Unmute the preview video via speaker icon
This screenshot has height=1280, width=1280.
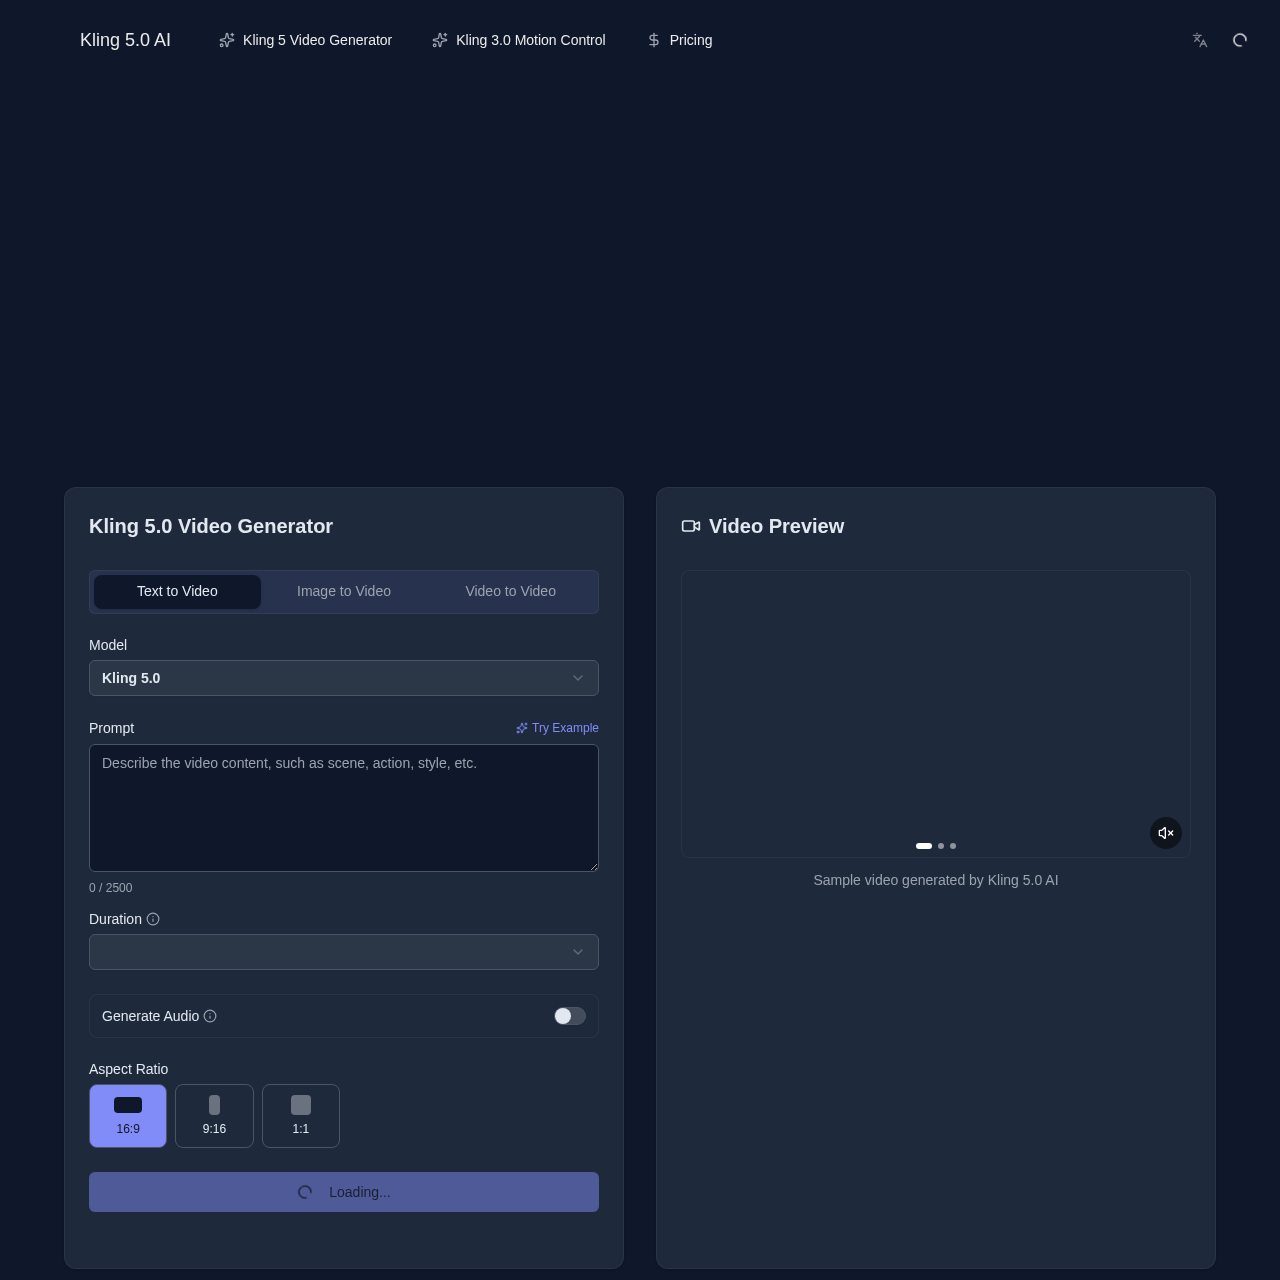[1165, 833]
